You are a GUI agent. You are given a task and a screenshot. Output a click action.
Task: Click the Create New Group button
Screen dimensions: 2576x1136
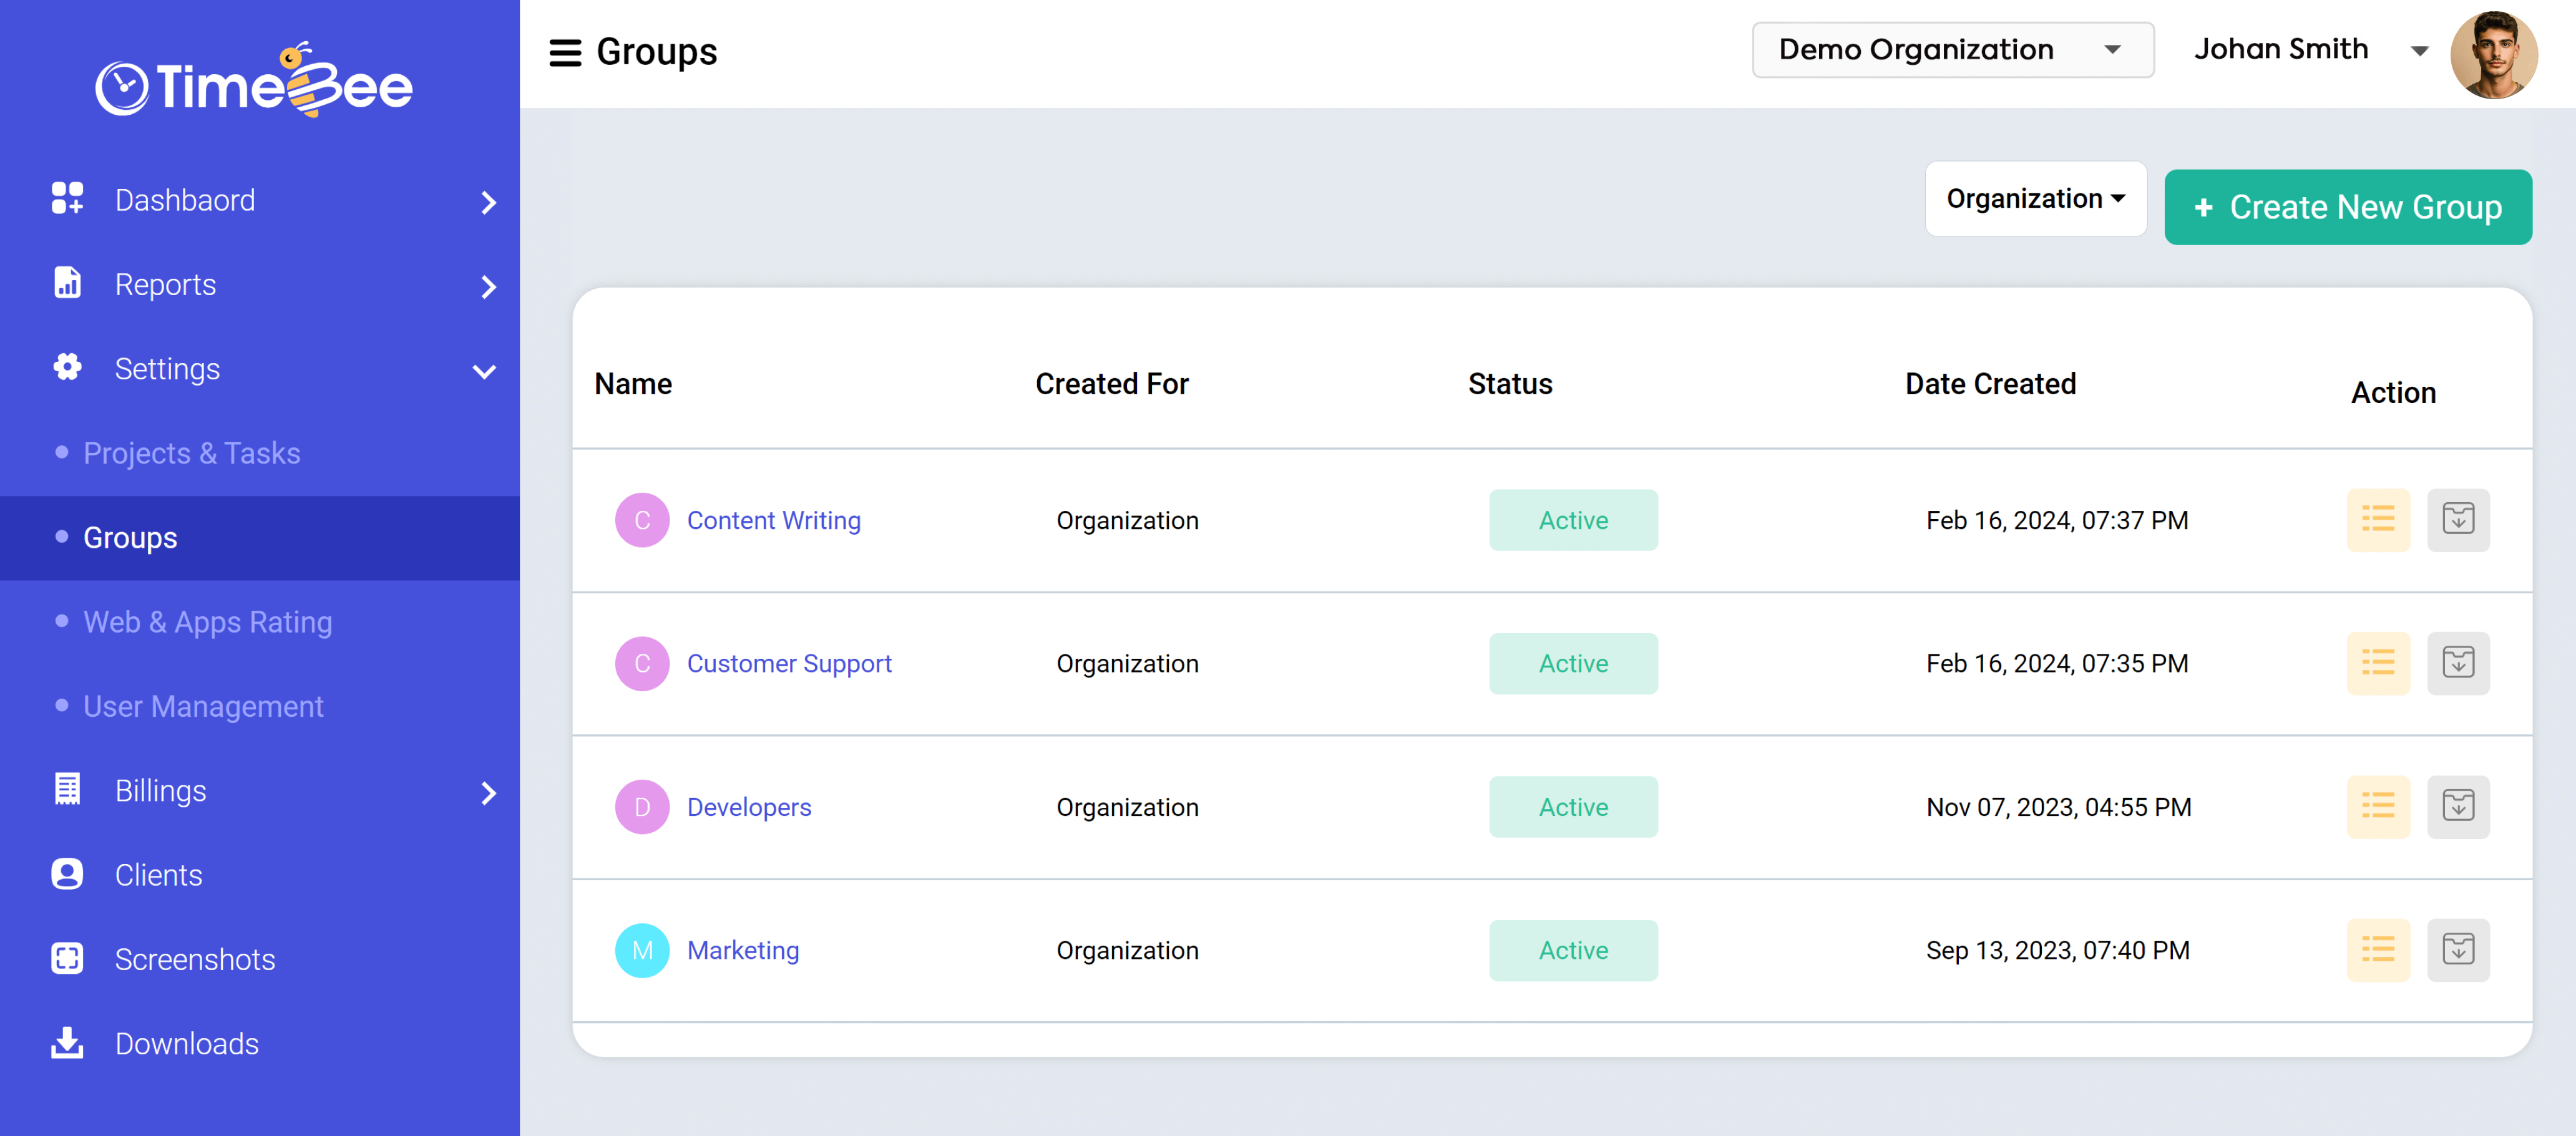coord(2347,207)
